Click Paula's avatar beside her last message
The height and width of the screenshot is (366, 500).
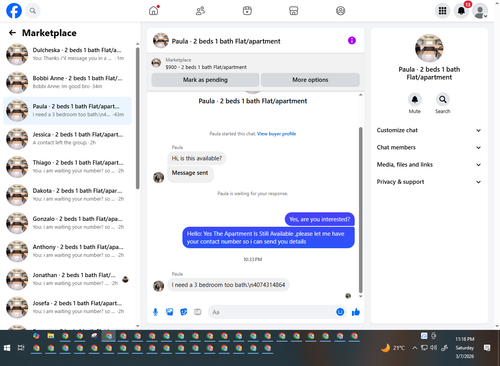coord(158,285)
